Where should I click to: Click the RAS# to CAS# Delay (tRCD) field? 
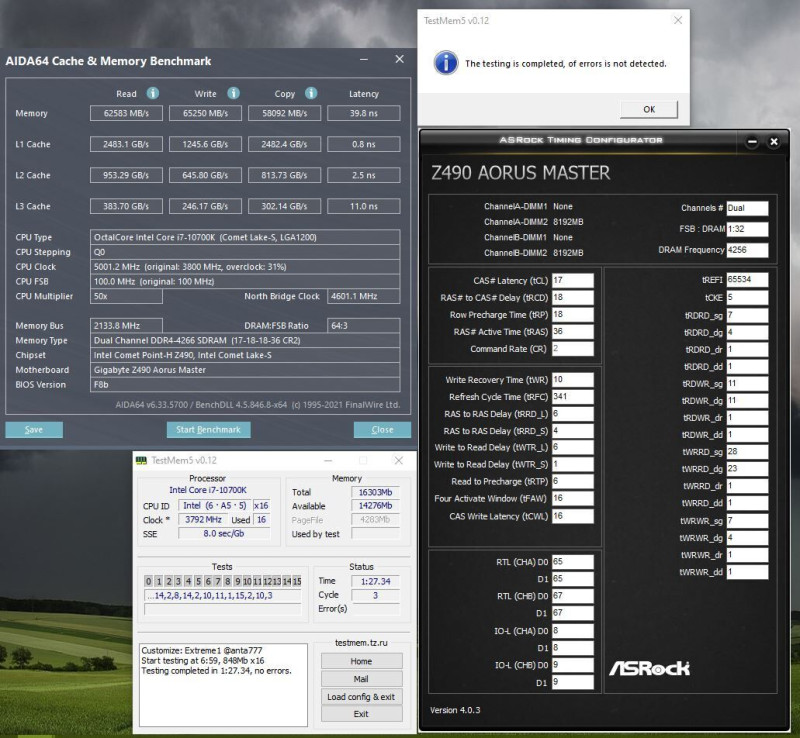pyautogui.click(x=572, y=297)
